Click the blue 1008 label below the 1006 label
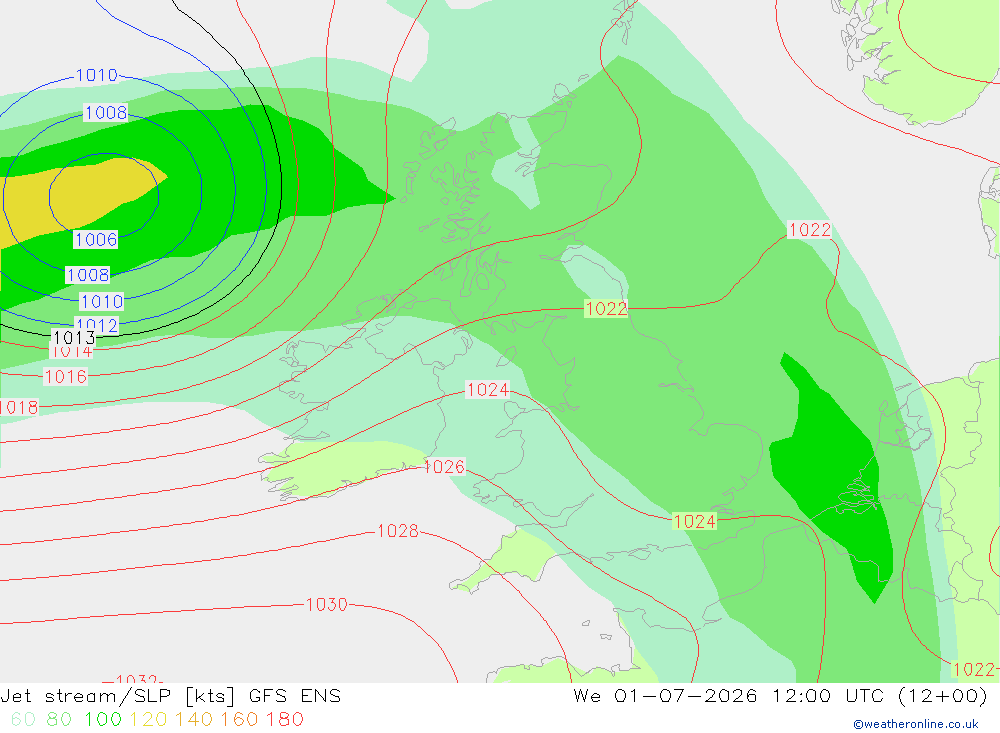The height and width of the screenshot is (733, 1000). [x=88, y=275]
